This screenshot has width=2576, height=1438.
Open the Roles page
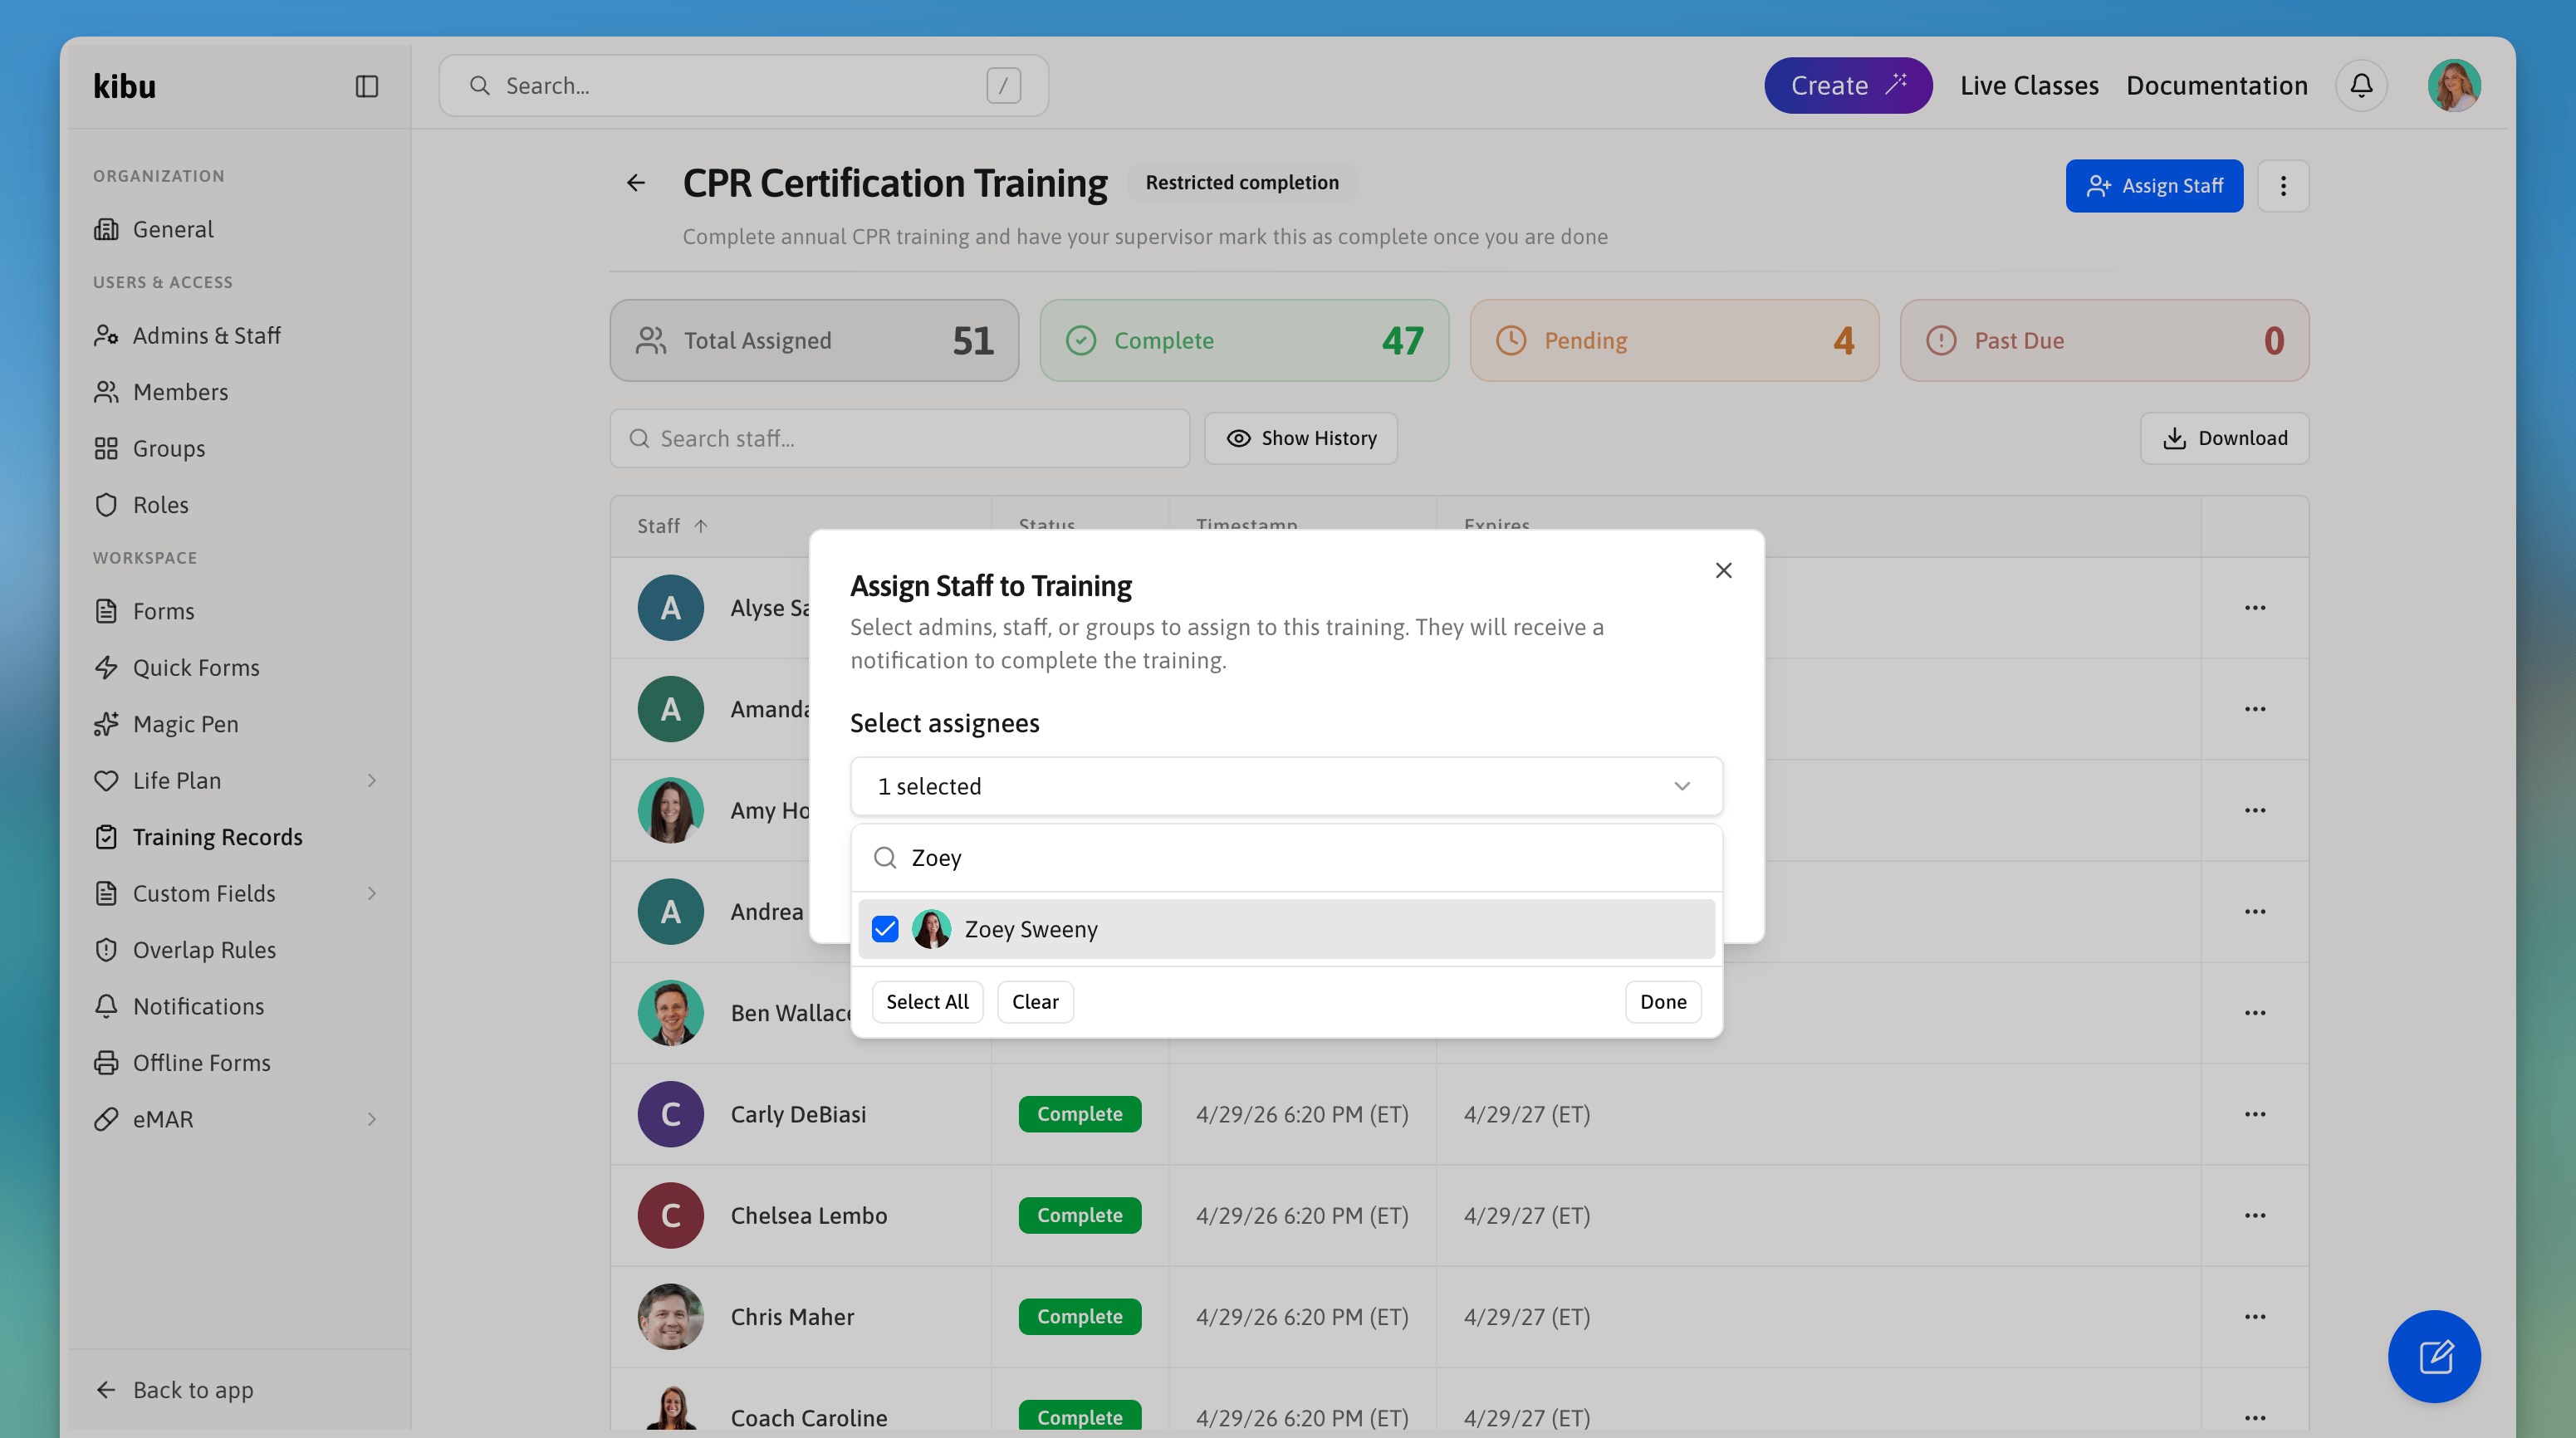141,505
